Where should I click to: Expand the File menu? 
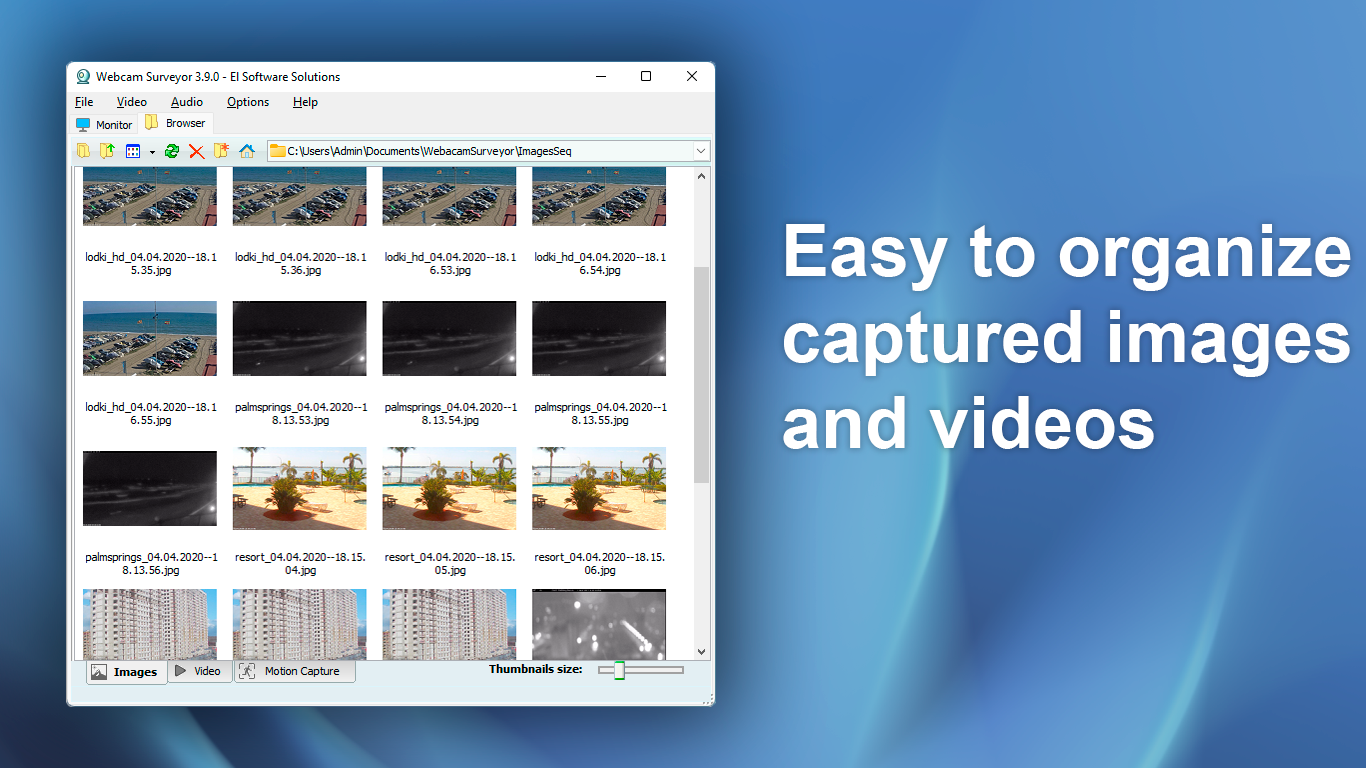click(x=83, y=102)
